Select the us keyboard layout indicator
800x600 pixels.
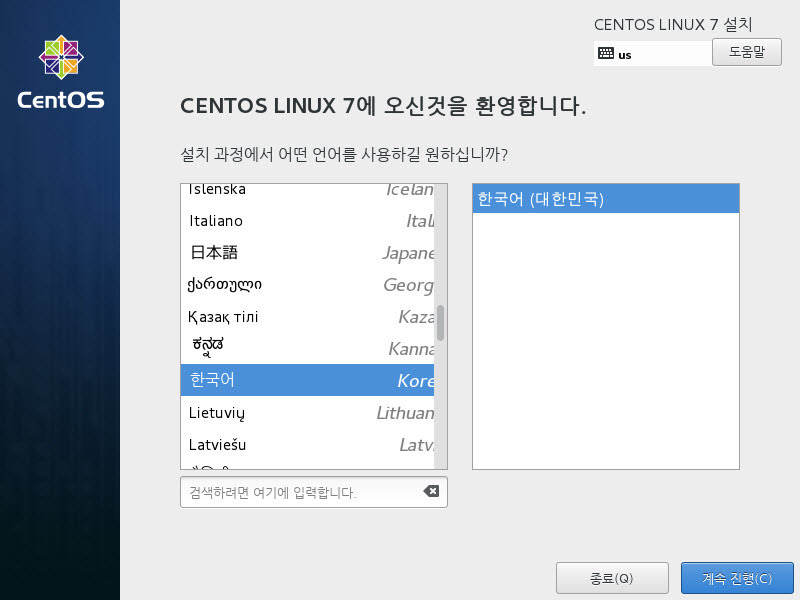pyautogui.click(x=653, y=53)
